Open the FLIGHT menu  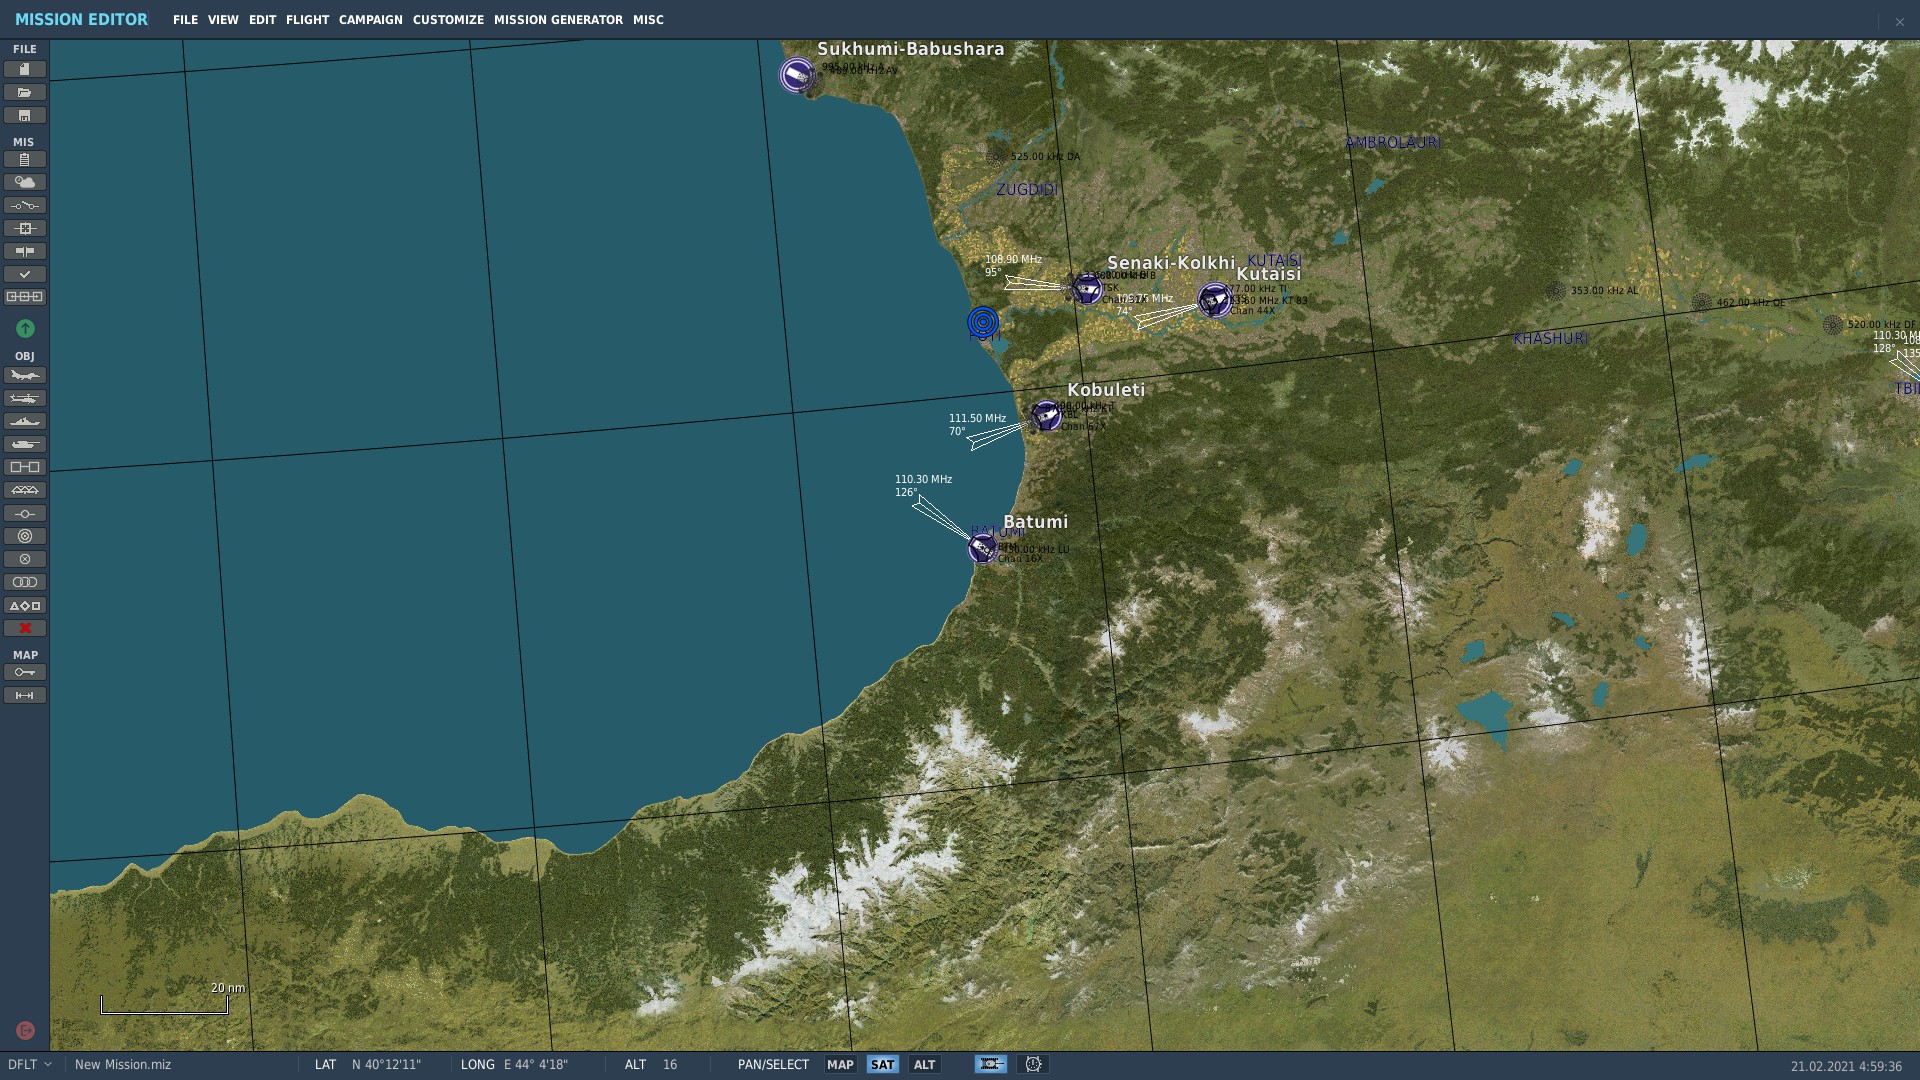point(307,20)
